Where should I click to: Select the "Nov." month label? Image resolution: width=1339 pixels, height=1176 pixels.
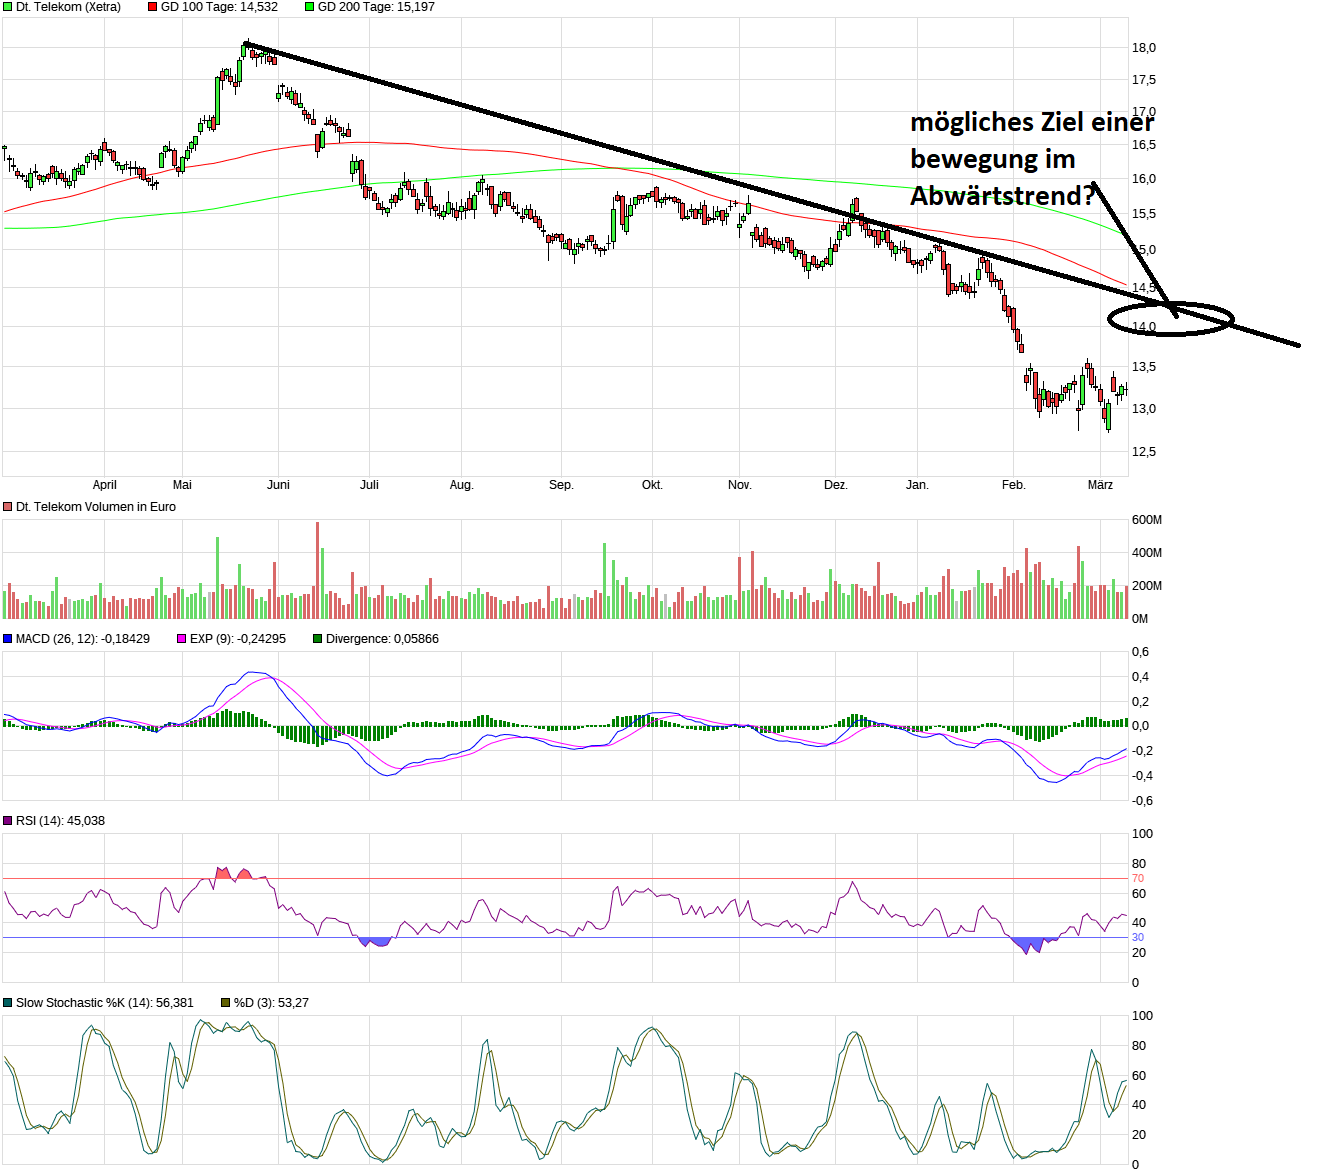coord(740,485)
